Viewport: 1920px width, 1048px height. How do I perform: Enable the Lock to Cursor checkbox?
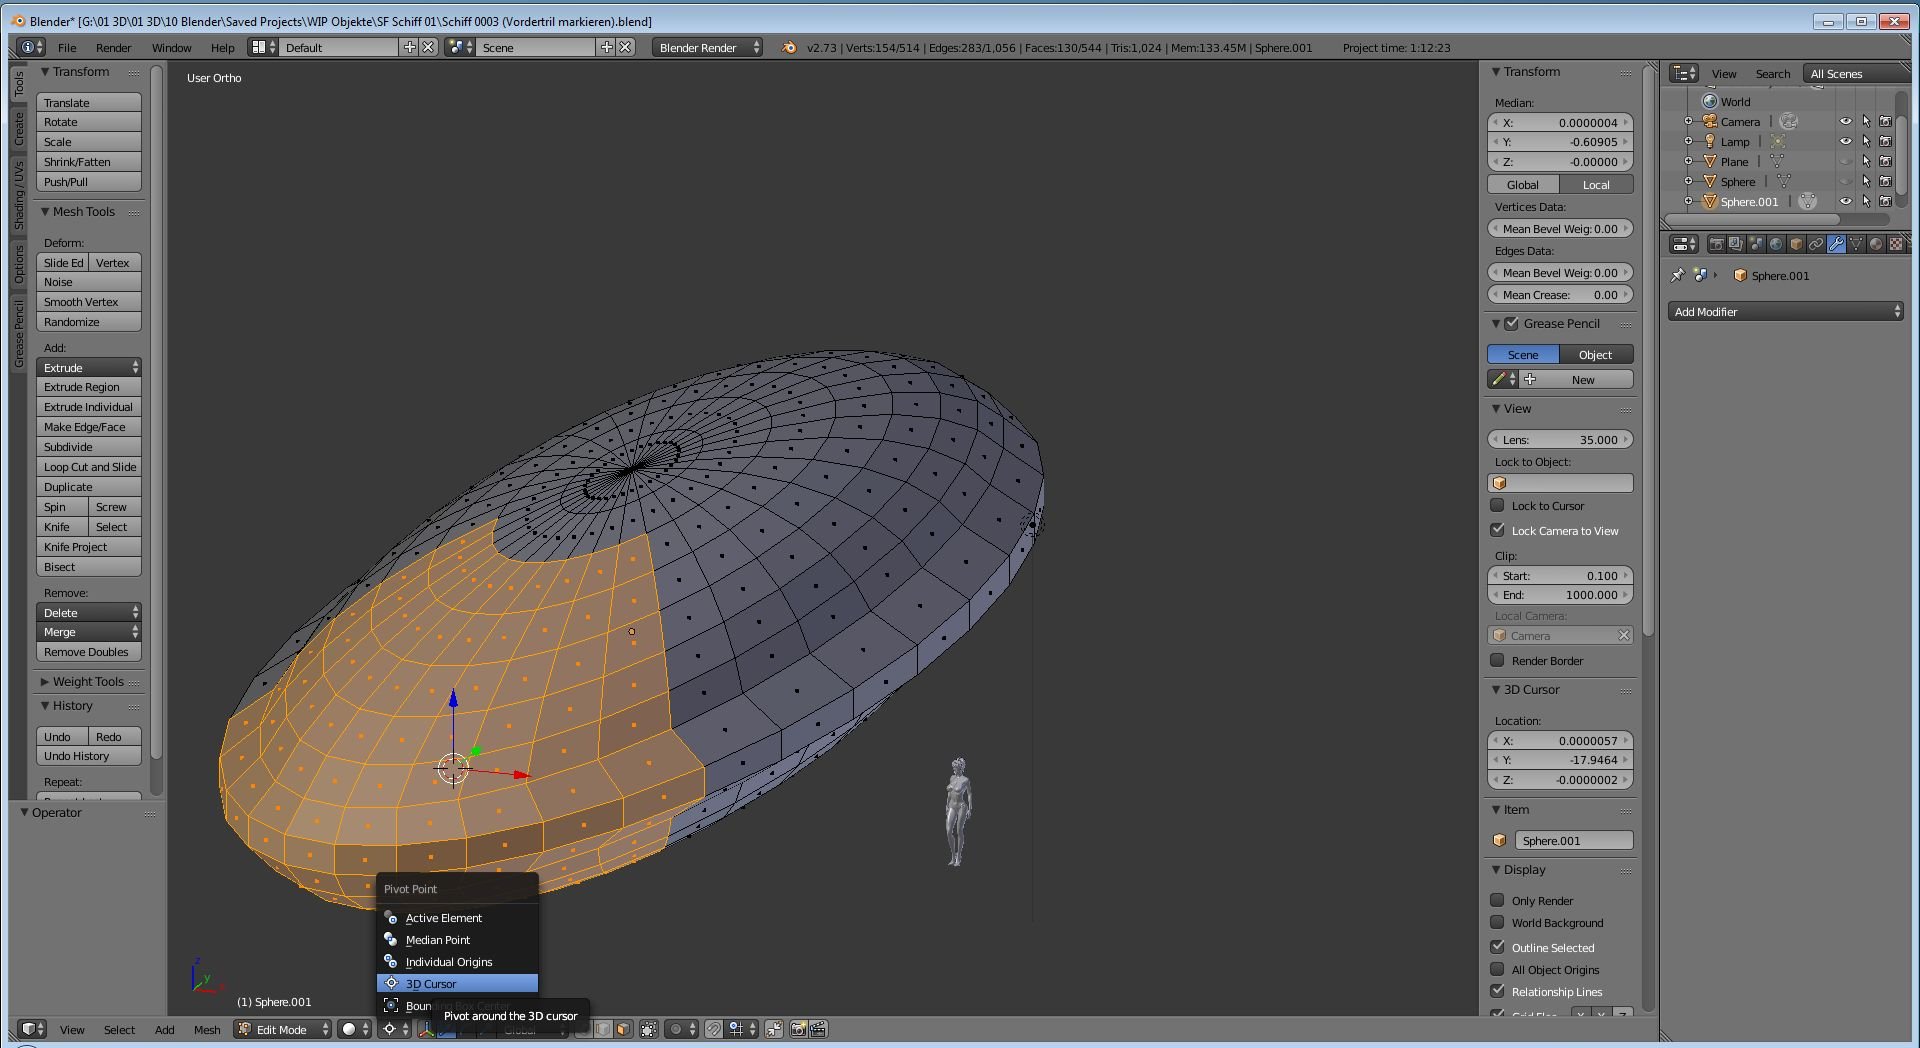(x=1497, y=506)
